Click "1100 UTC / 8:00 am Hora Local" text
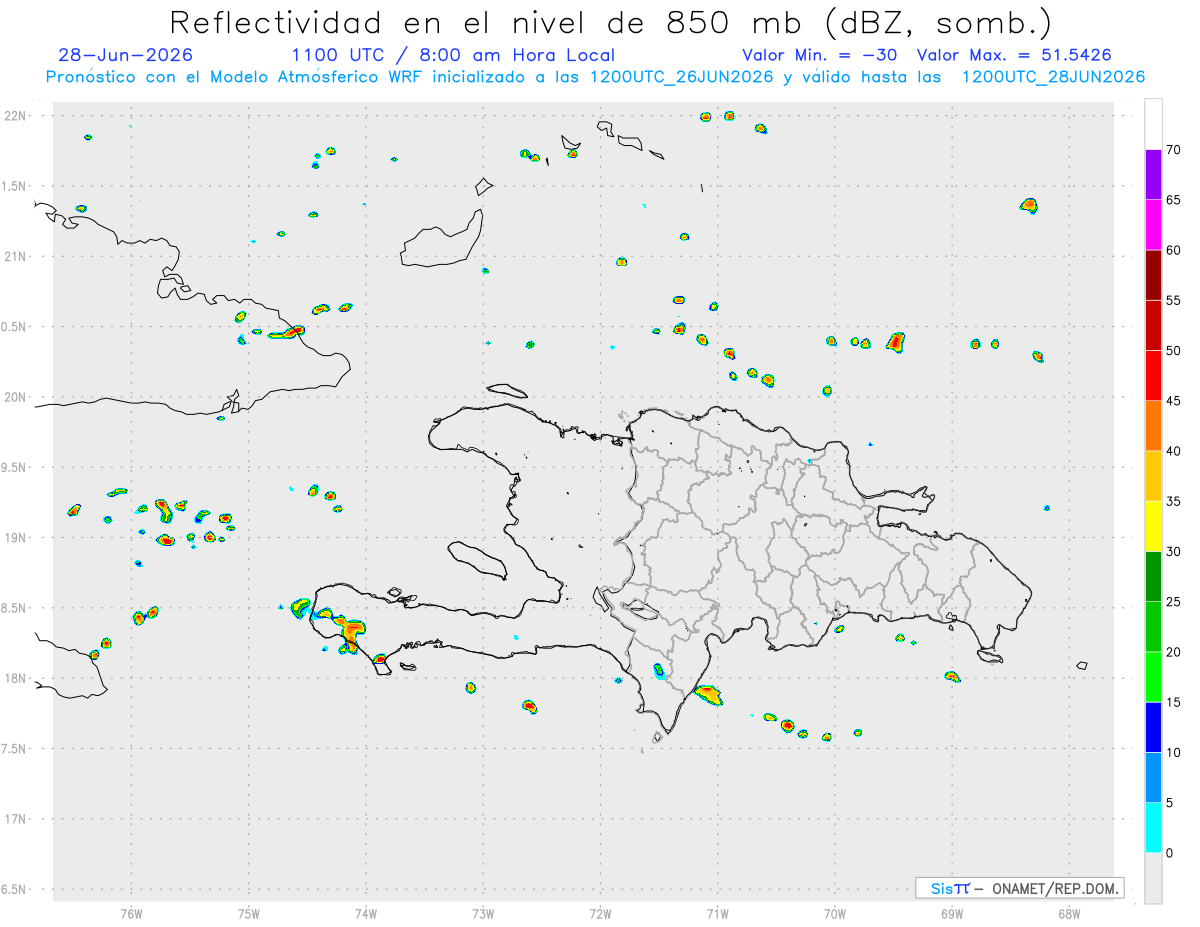The width and height of the screenshot is (1200, 927). (x=453, y=55)
